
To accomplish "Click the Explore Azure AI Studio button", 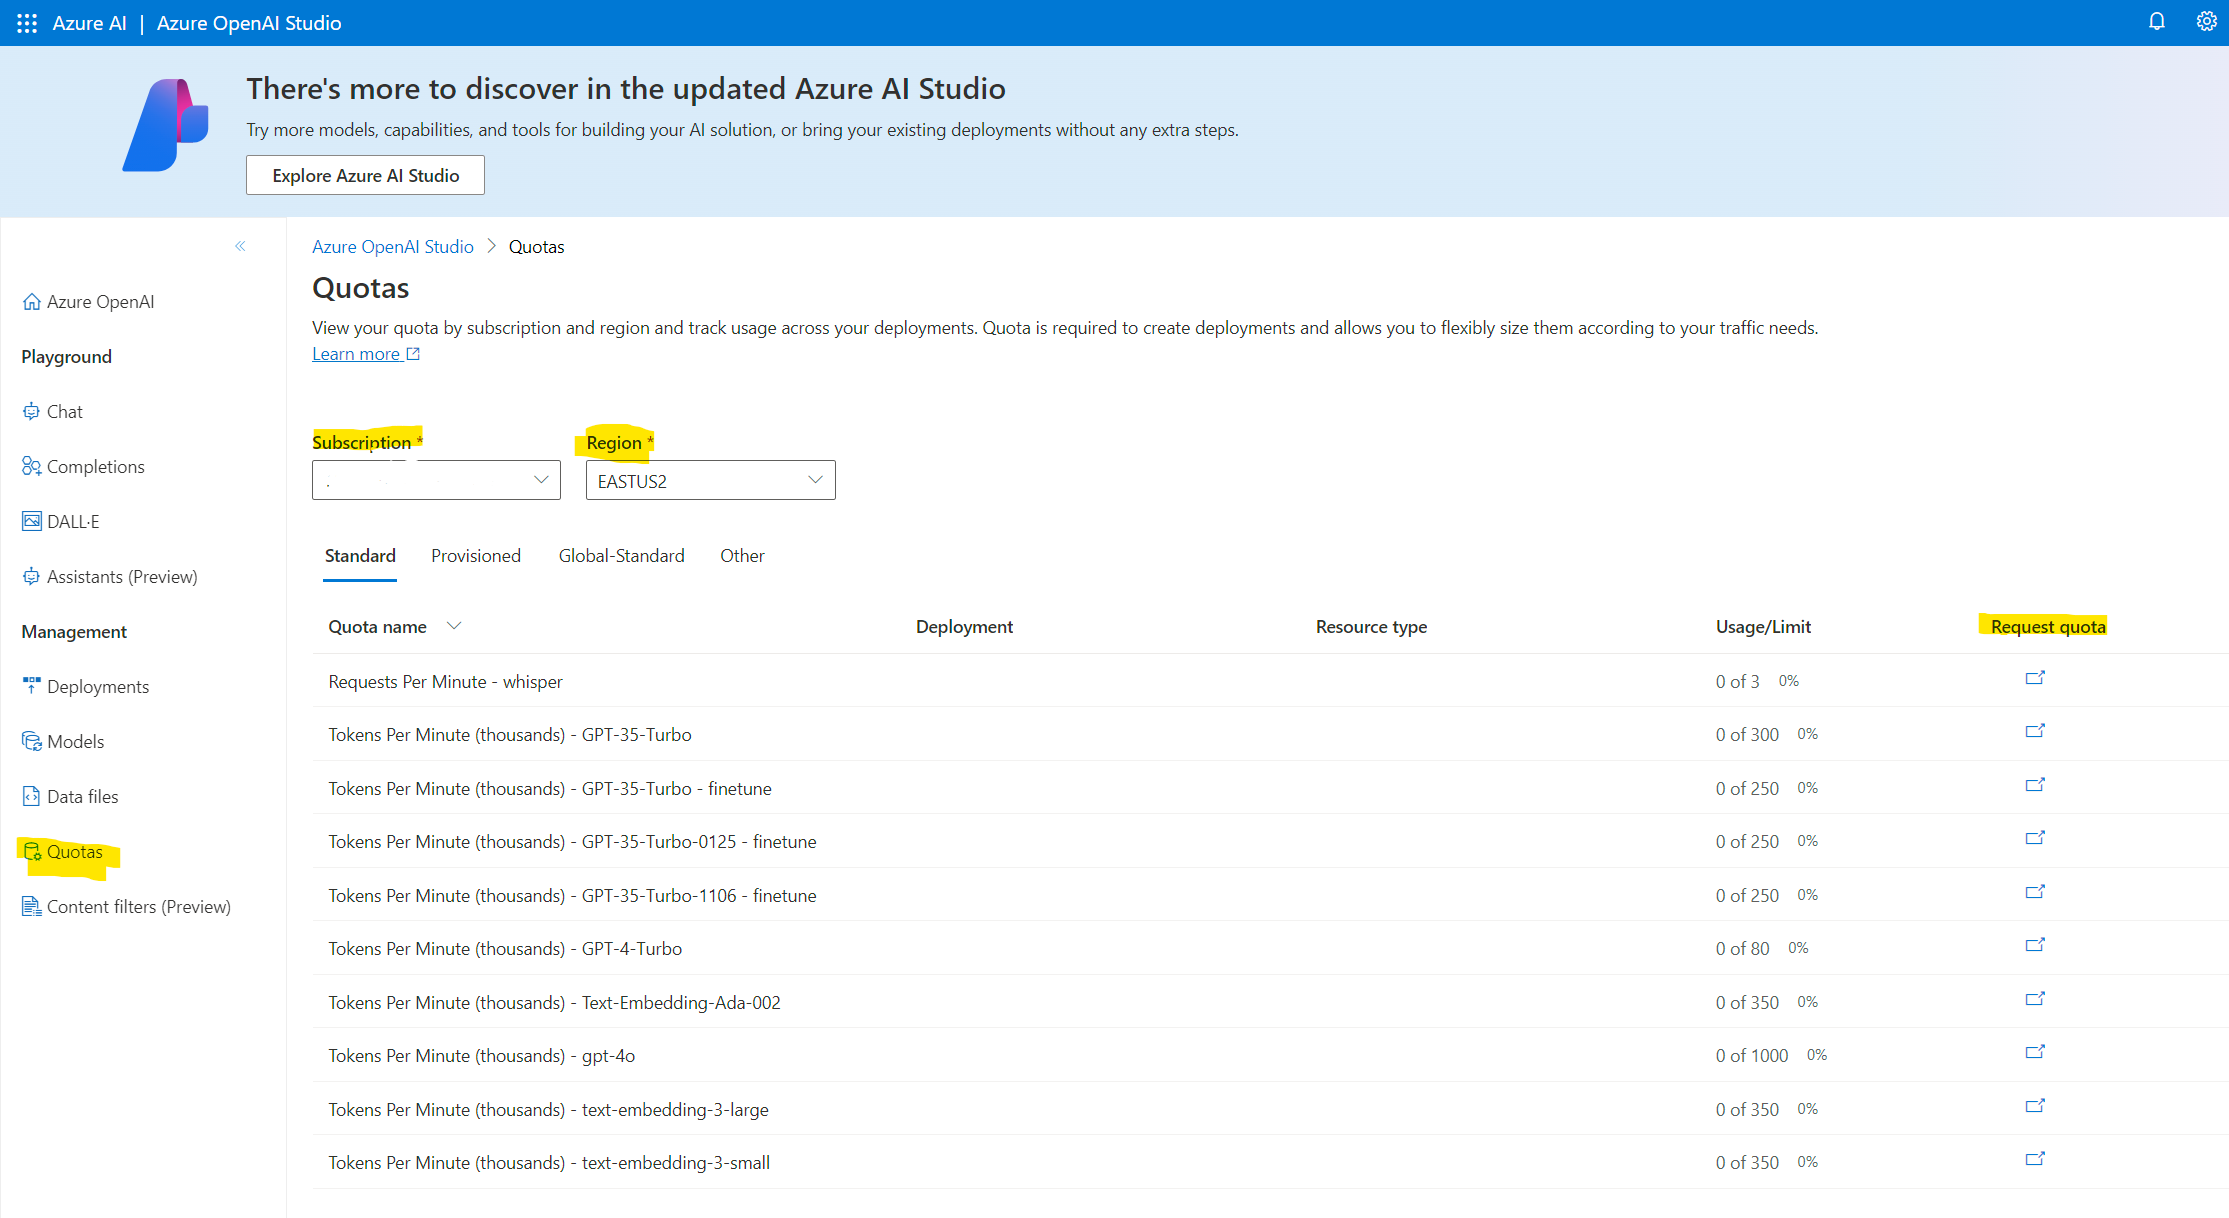I will (x=365, y=176).
